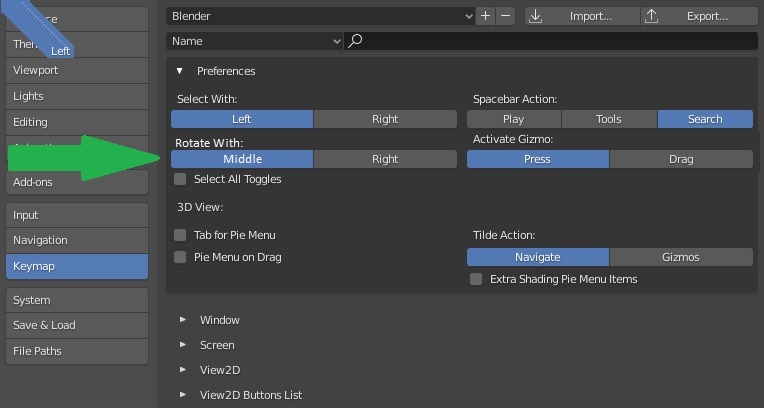This screenshot has height=408, width=764.
Task: Open the Lights preferences tab
Action: click(x=77, y=96)
